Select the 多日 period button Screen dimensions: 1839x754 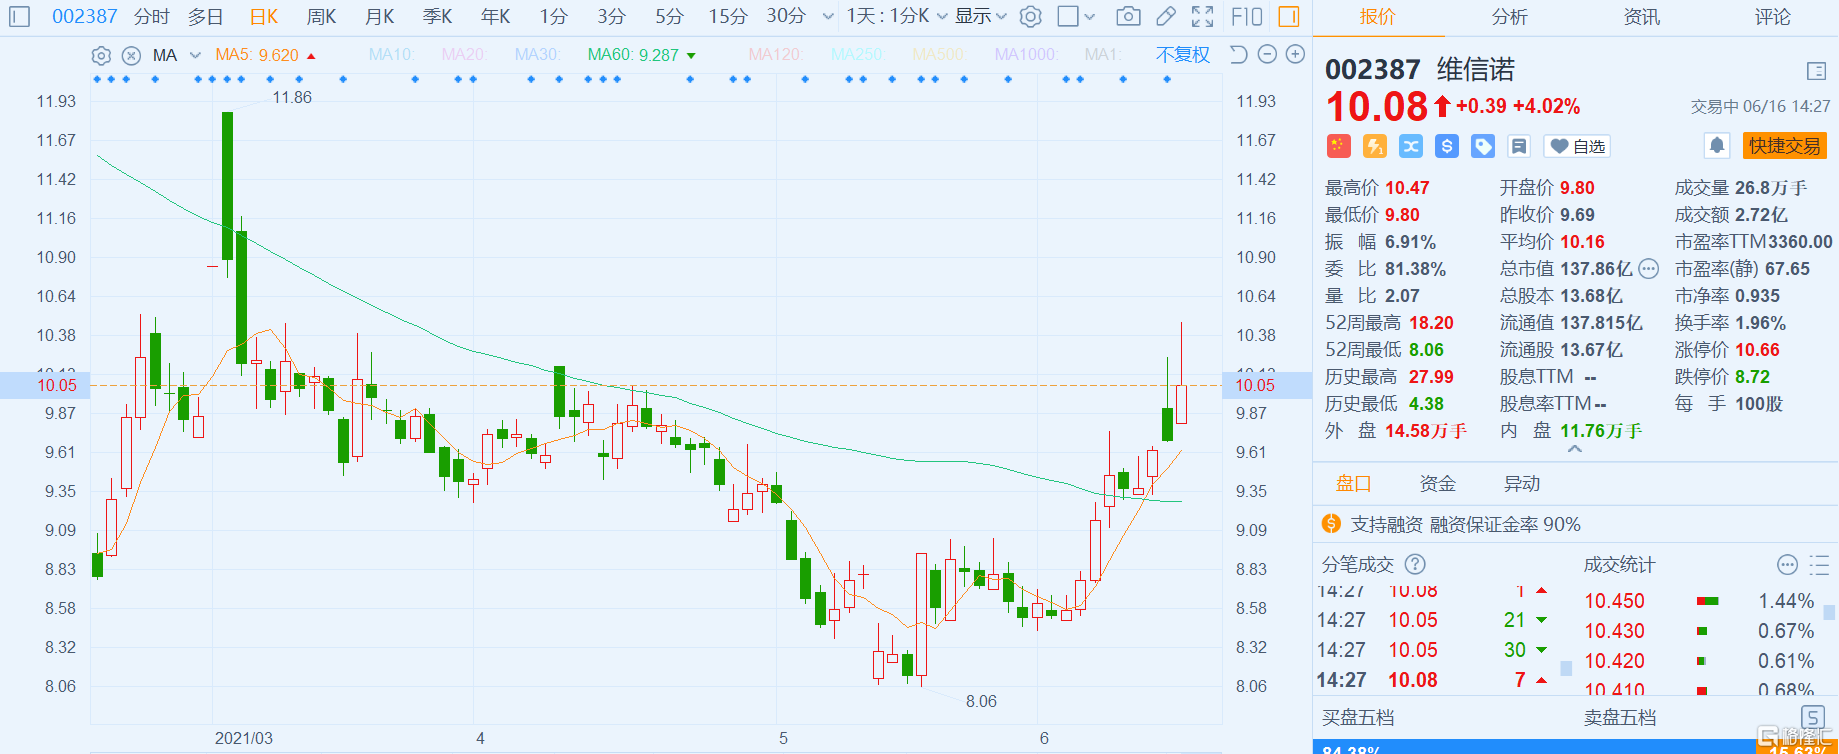[206, 16]
